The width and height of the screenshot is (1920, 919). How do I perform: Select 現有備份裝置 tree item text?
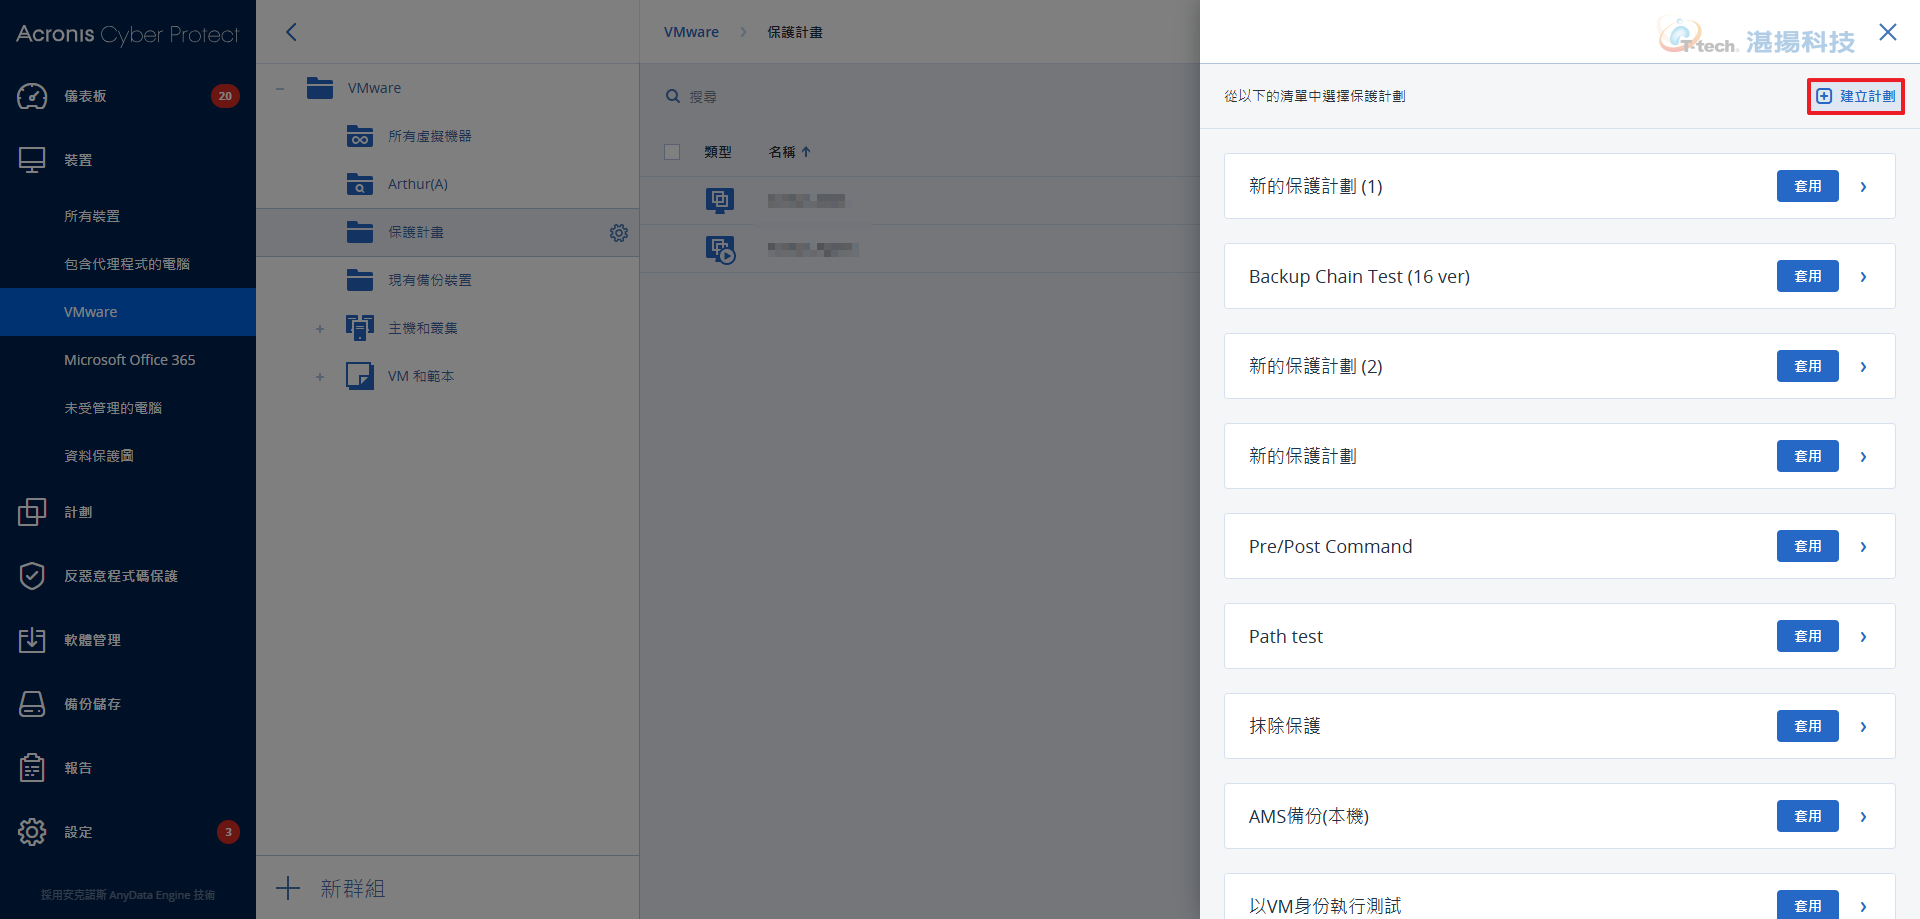(x=430, y=280)
